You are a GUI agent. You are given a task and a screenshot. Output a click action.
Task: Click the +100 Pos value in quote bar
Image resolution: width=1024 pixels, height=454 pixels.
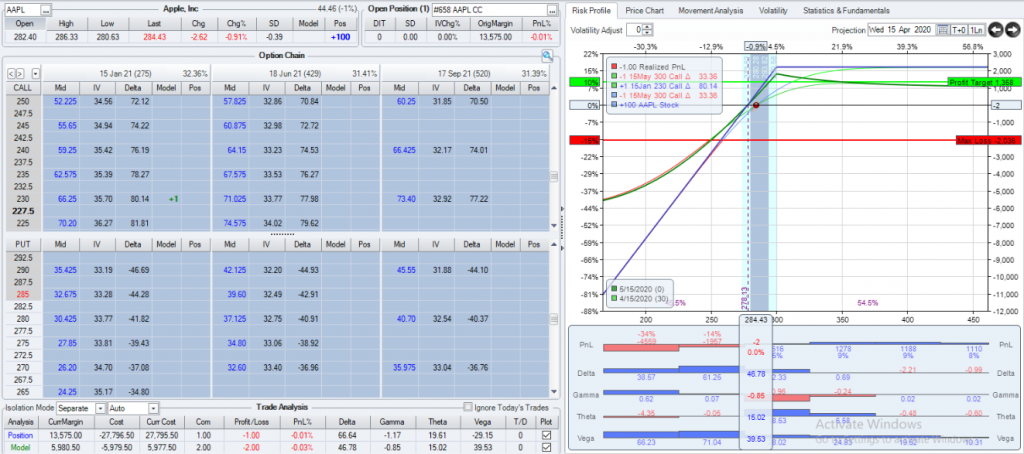pyautogui.click(x=341, y=37)
